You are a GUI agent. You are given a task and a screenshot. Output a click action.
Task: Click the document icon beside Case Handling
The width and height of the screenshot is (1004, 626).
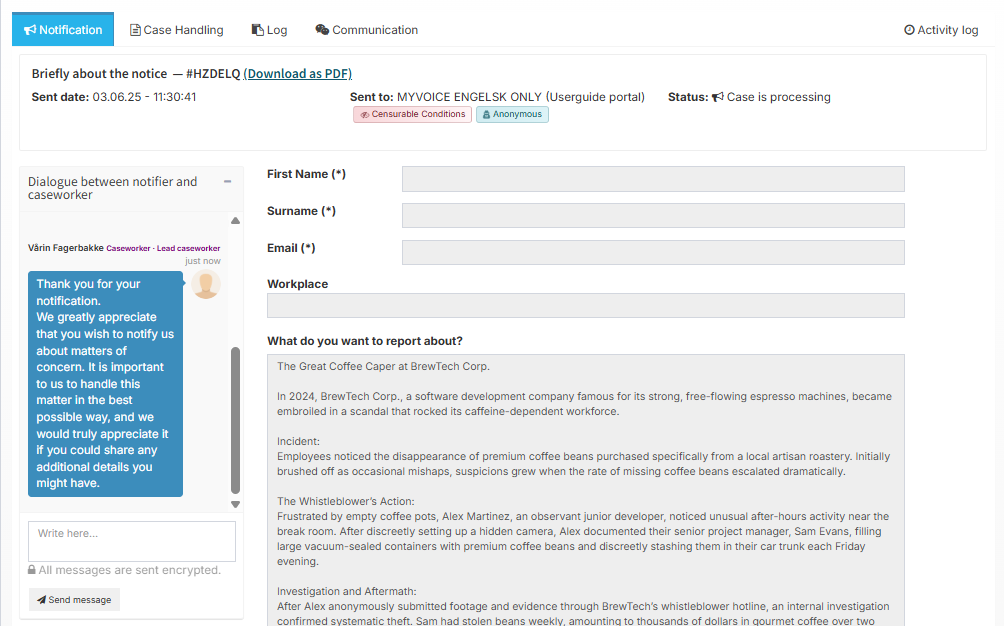click(135, 30)
